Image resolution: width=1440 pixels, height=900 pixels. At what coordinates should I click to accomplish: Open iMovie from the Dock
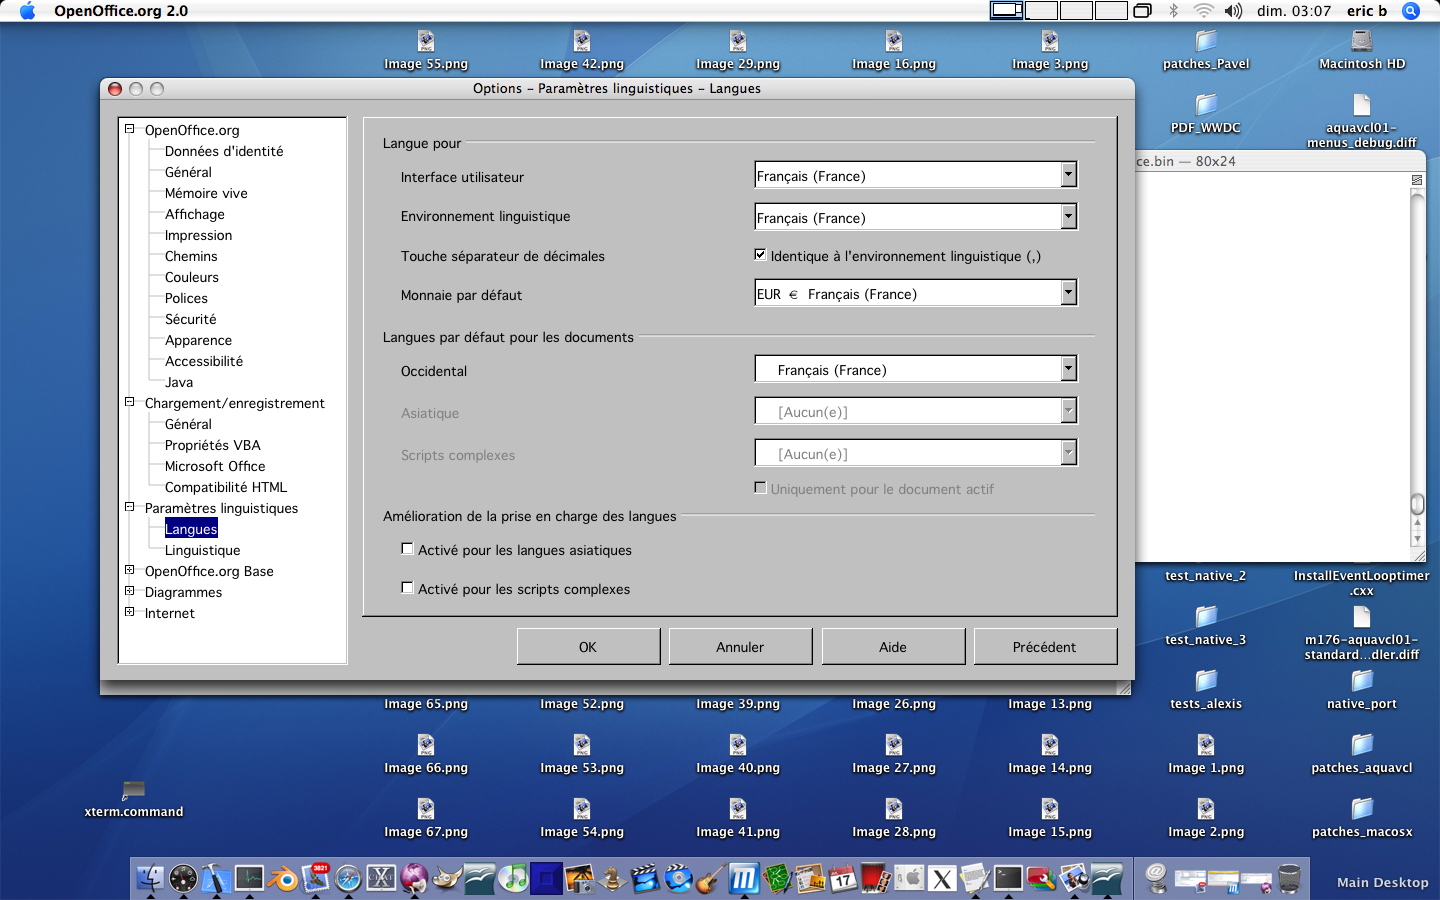(x=645, y=878)
